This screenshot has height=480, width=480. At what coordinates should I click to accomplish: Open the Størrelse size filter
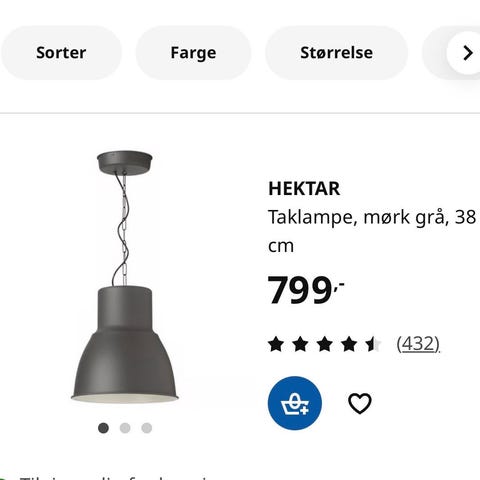[x=337, y=53]
